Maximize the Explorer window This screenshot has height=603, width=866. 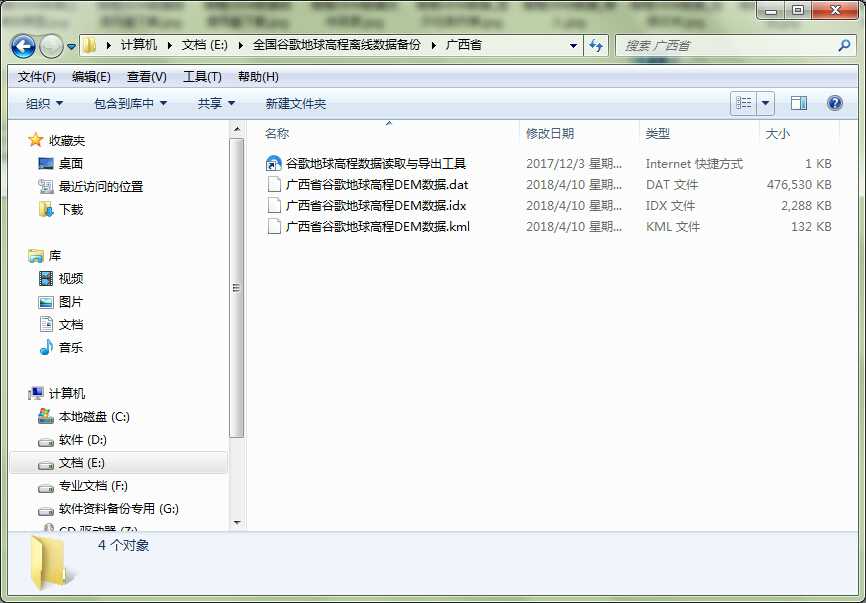(x=798, y=11)
